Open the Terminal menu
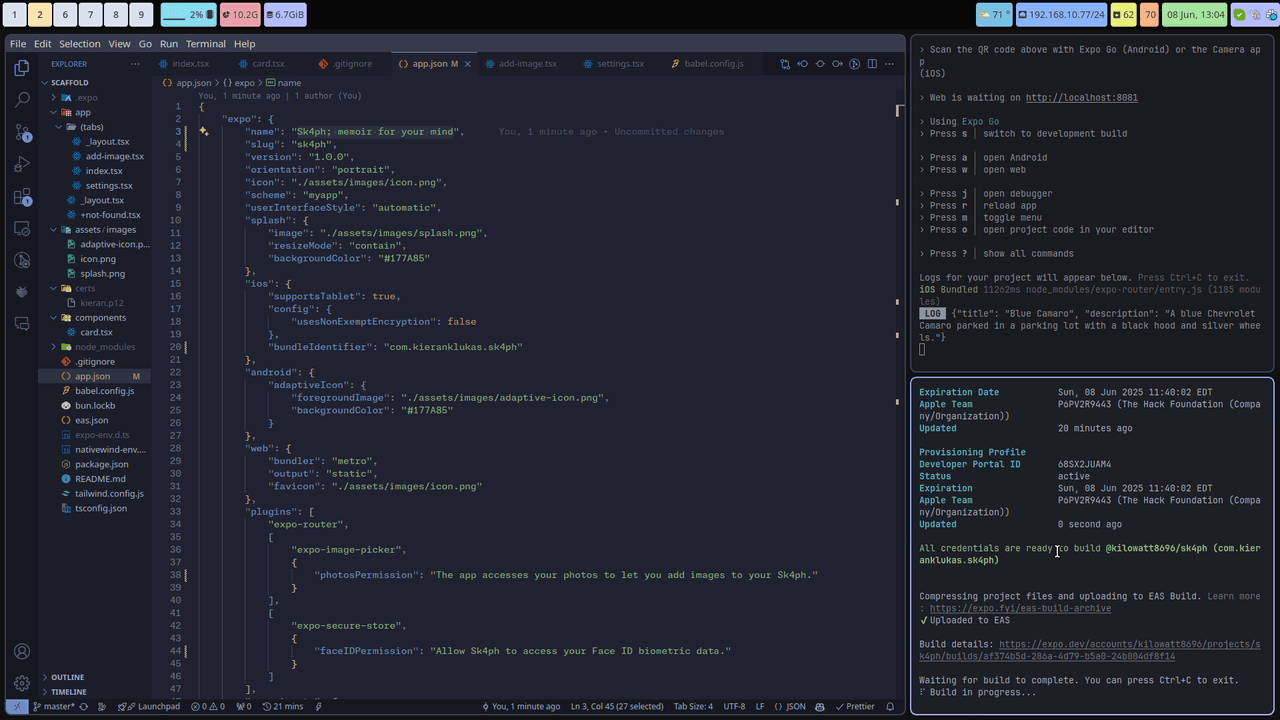 click(205, 44)
